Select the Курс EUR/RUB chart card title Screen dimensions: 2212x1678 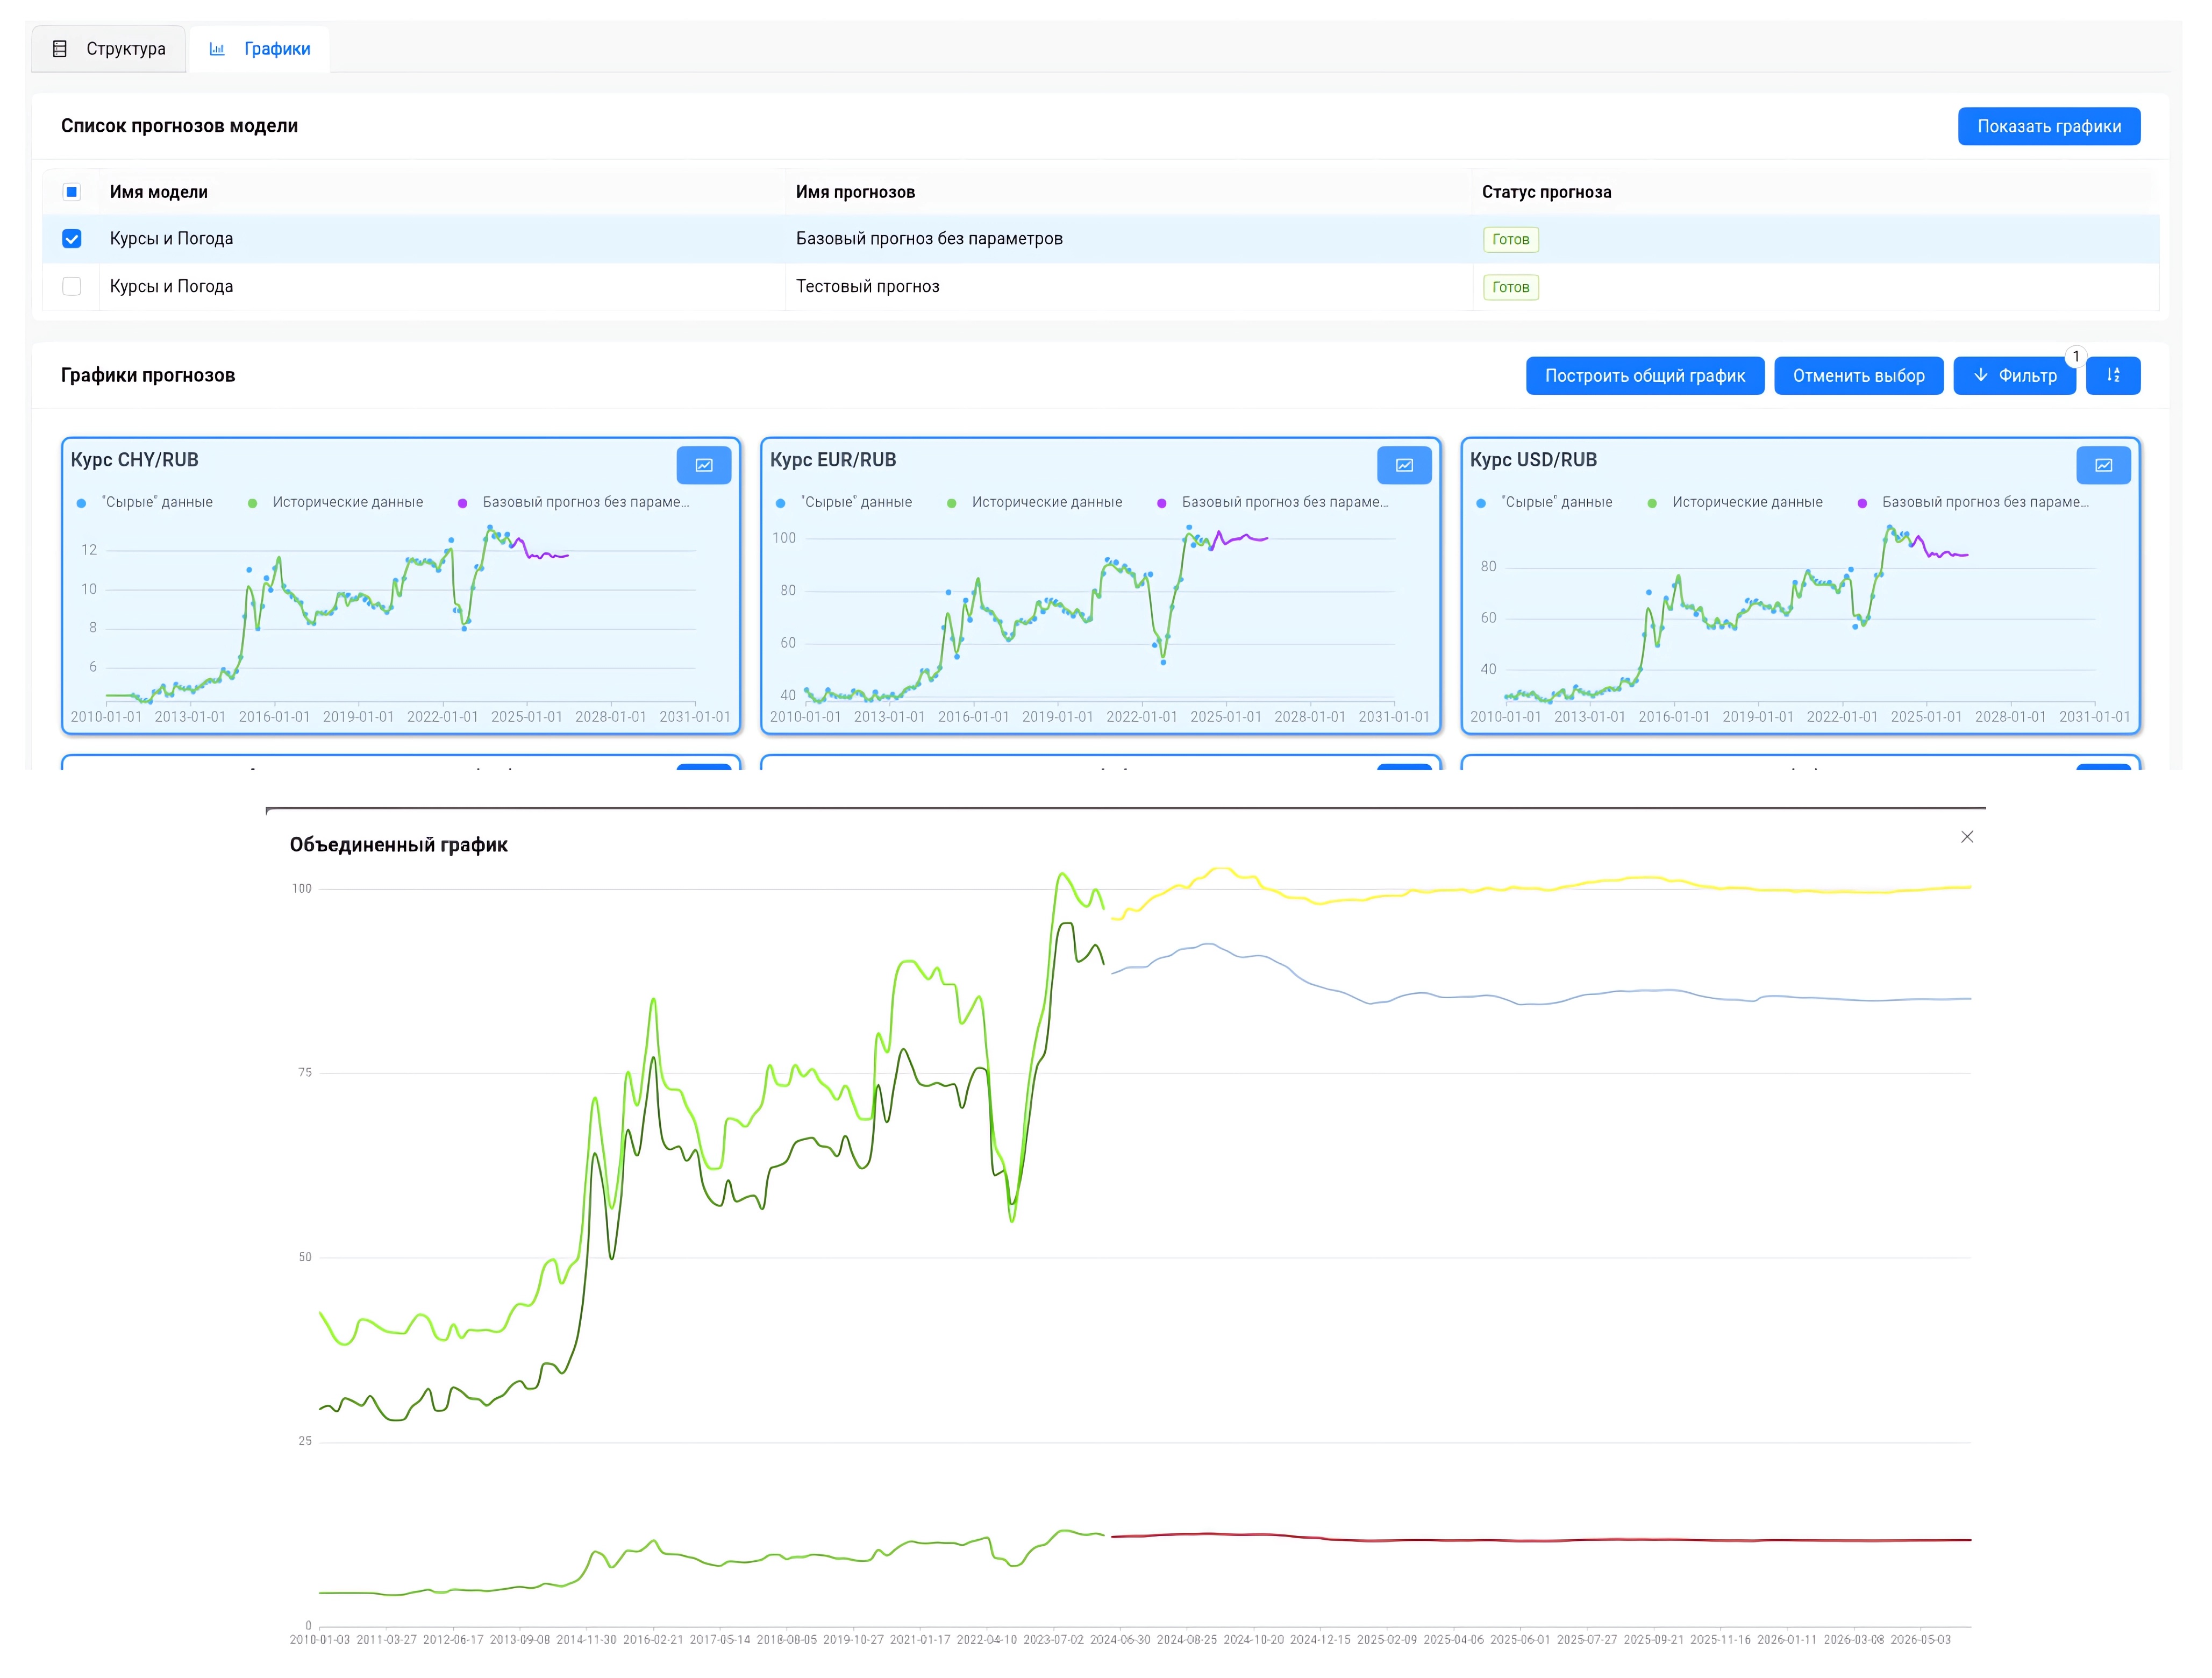coord(832,460)
